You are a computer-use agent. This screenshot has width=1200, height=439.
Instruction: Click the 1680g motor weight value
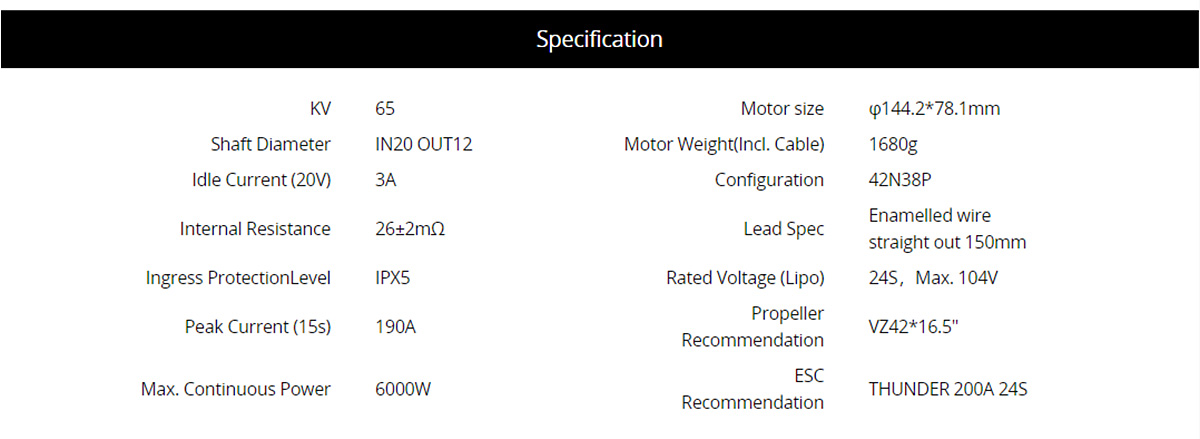(x=893, y=144)
